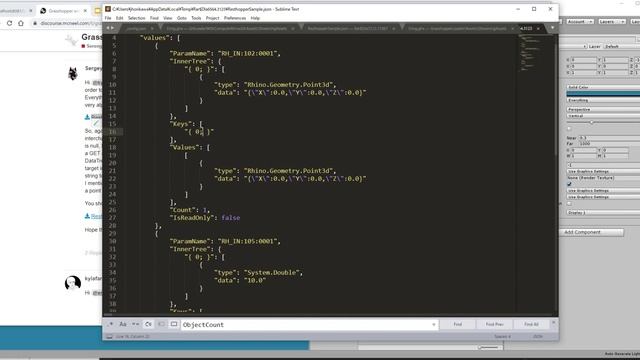Toggle the unchecked checkbox above Display 1

click(x=569, y=203)
